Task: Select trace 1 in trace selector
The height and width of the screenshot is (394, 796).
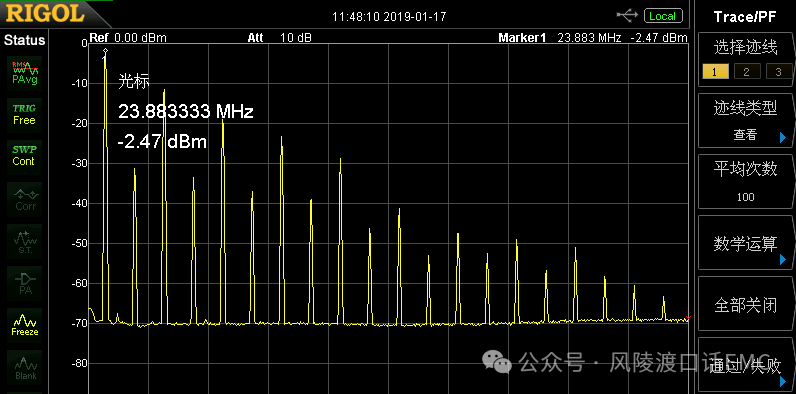Action: [714, 72]
